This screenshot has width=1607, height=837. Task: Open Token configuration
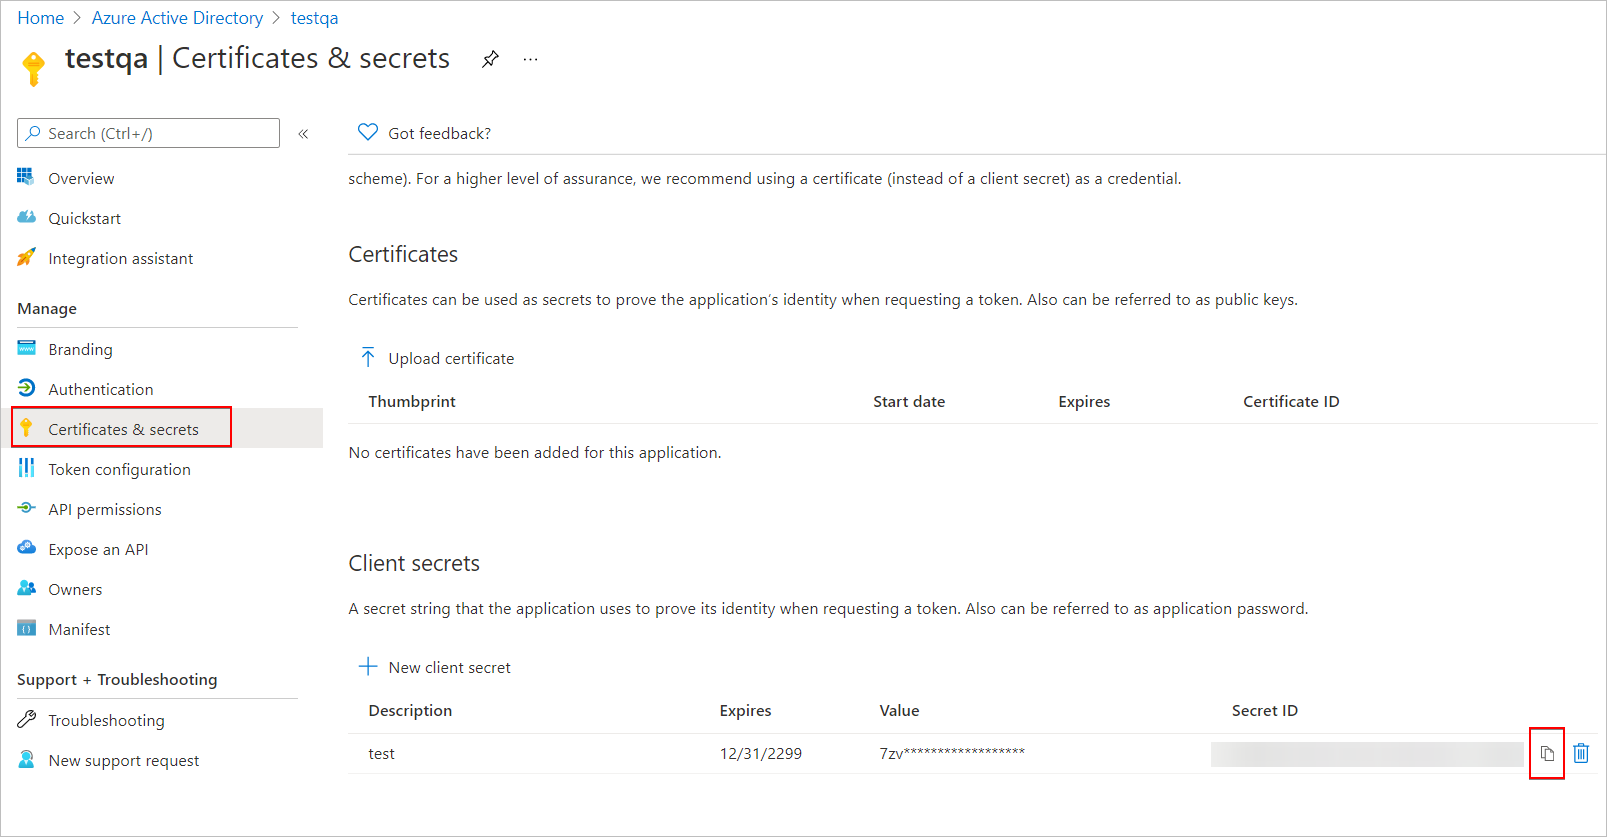[119, 470]
